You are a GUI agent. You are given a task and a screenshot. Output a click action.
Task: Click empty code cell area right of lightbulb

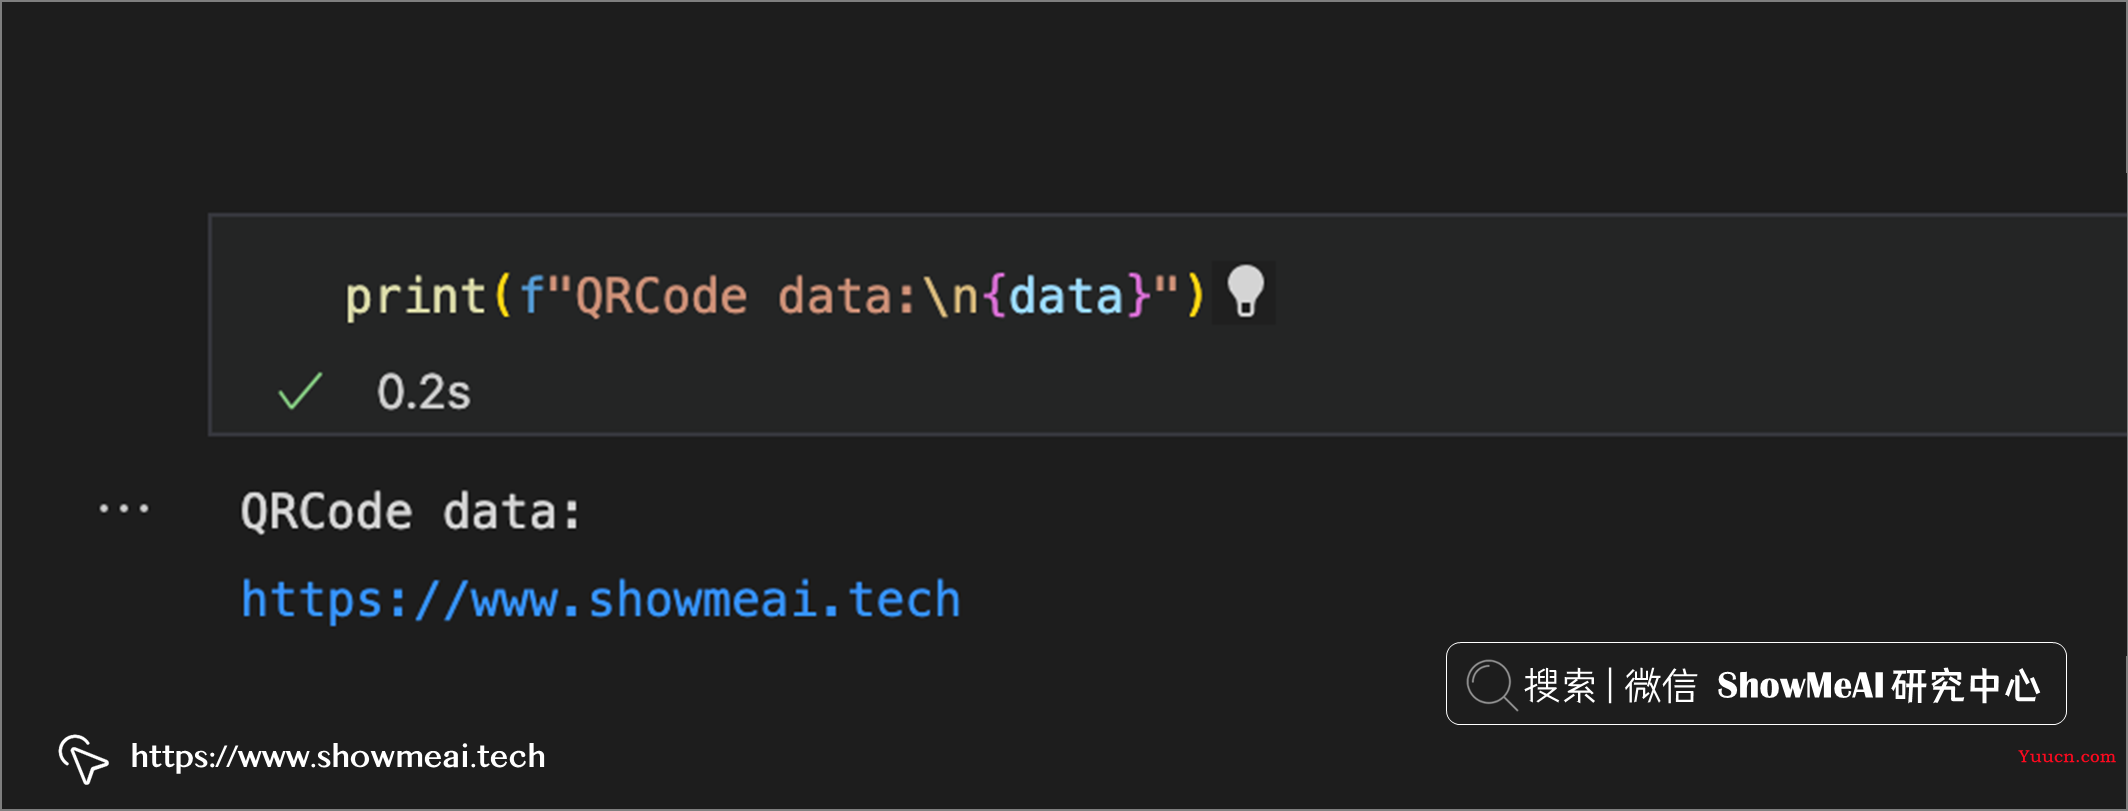tap(1700, 296)
